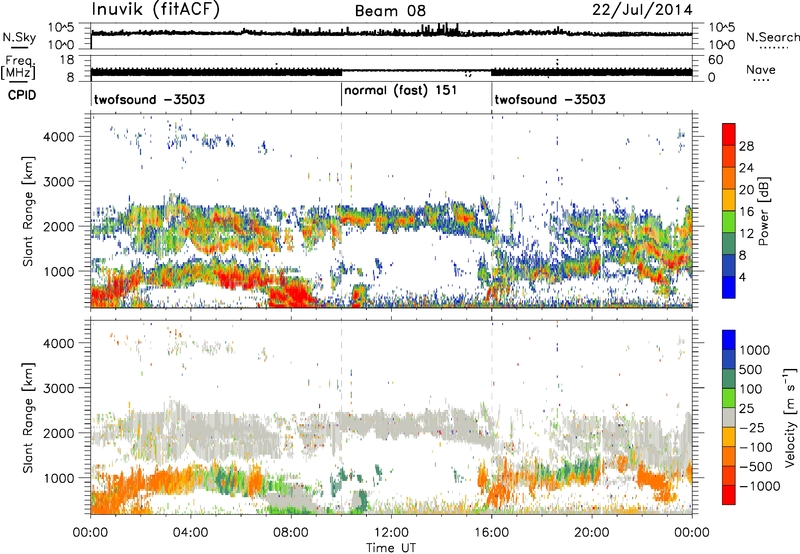Click the '4' tick on the Power scale
Viewport: 800px width, 554px height.
tap(742, 277)
